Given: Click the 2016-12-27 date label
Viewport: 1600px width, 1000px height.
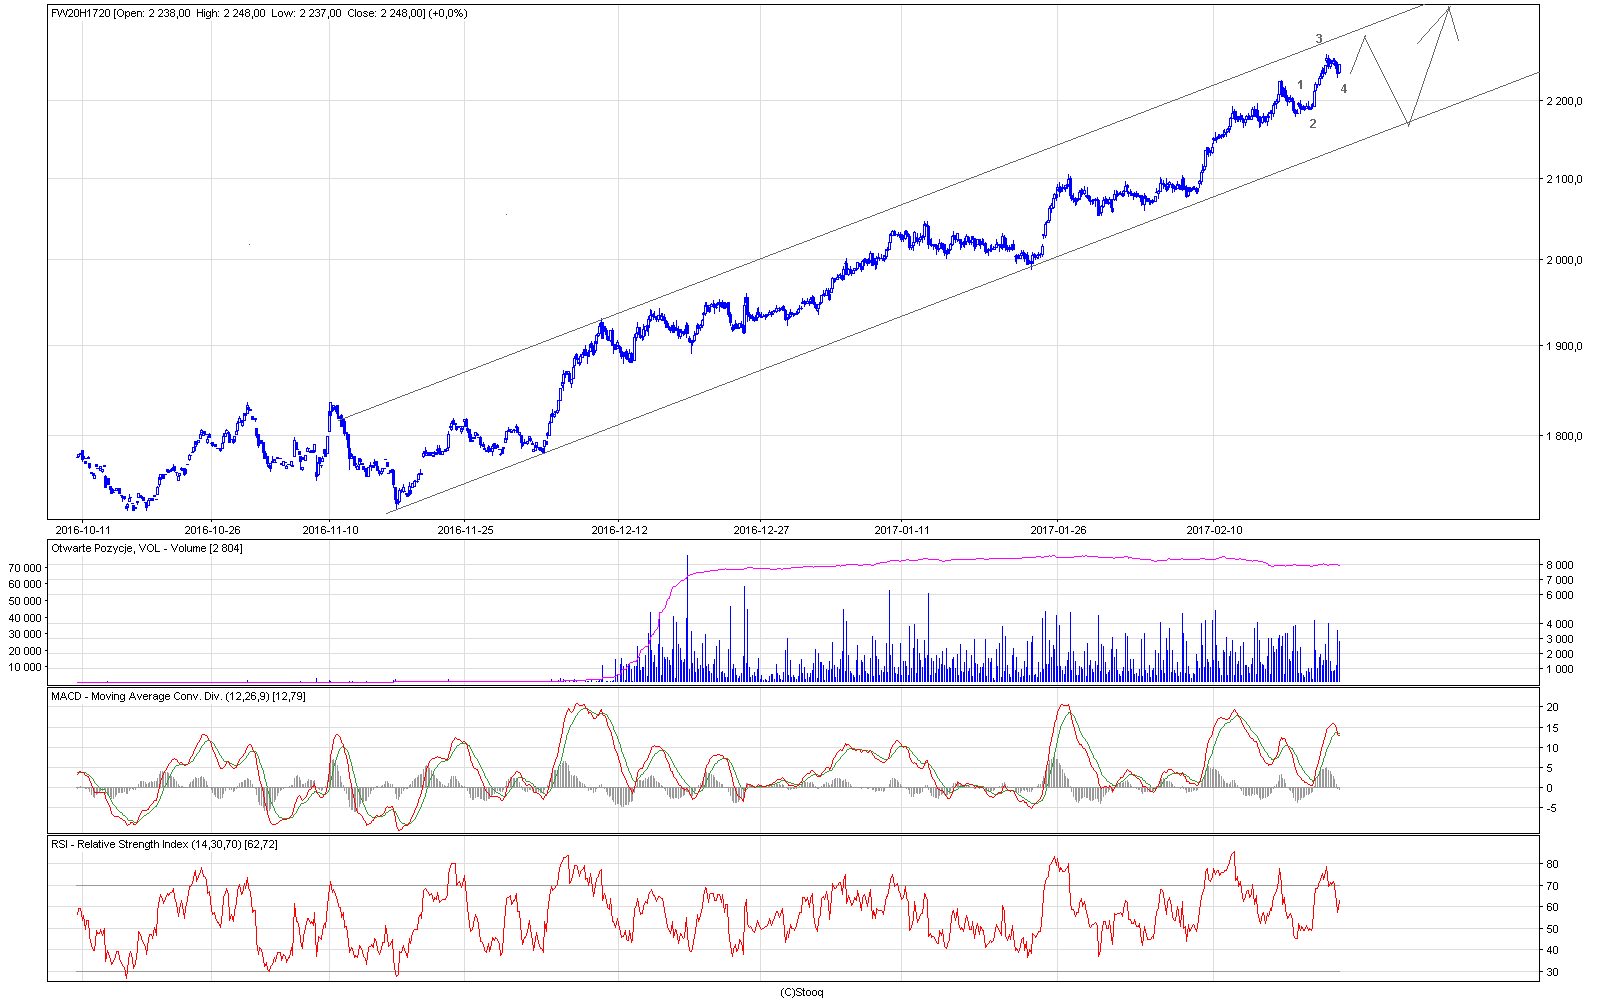Looking at the screenshot, I should click(761, 530).
